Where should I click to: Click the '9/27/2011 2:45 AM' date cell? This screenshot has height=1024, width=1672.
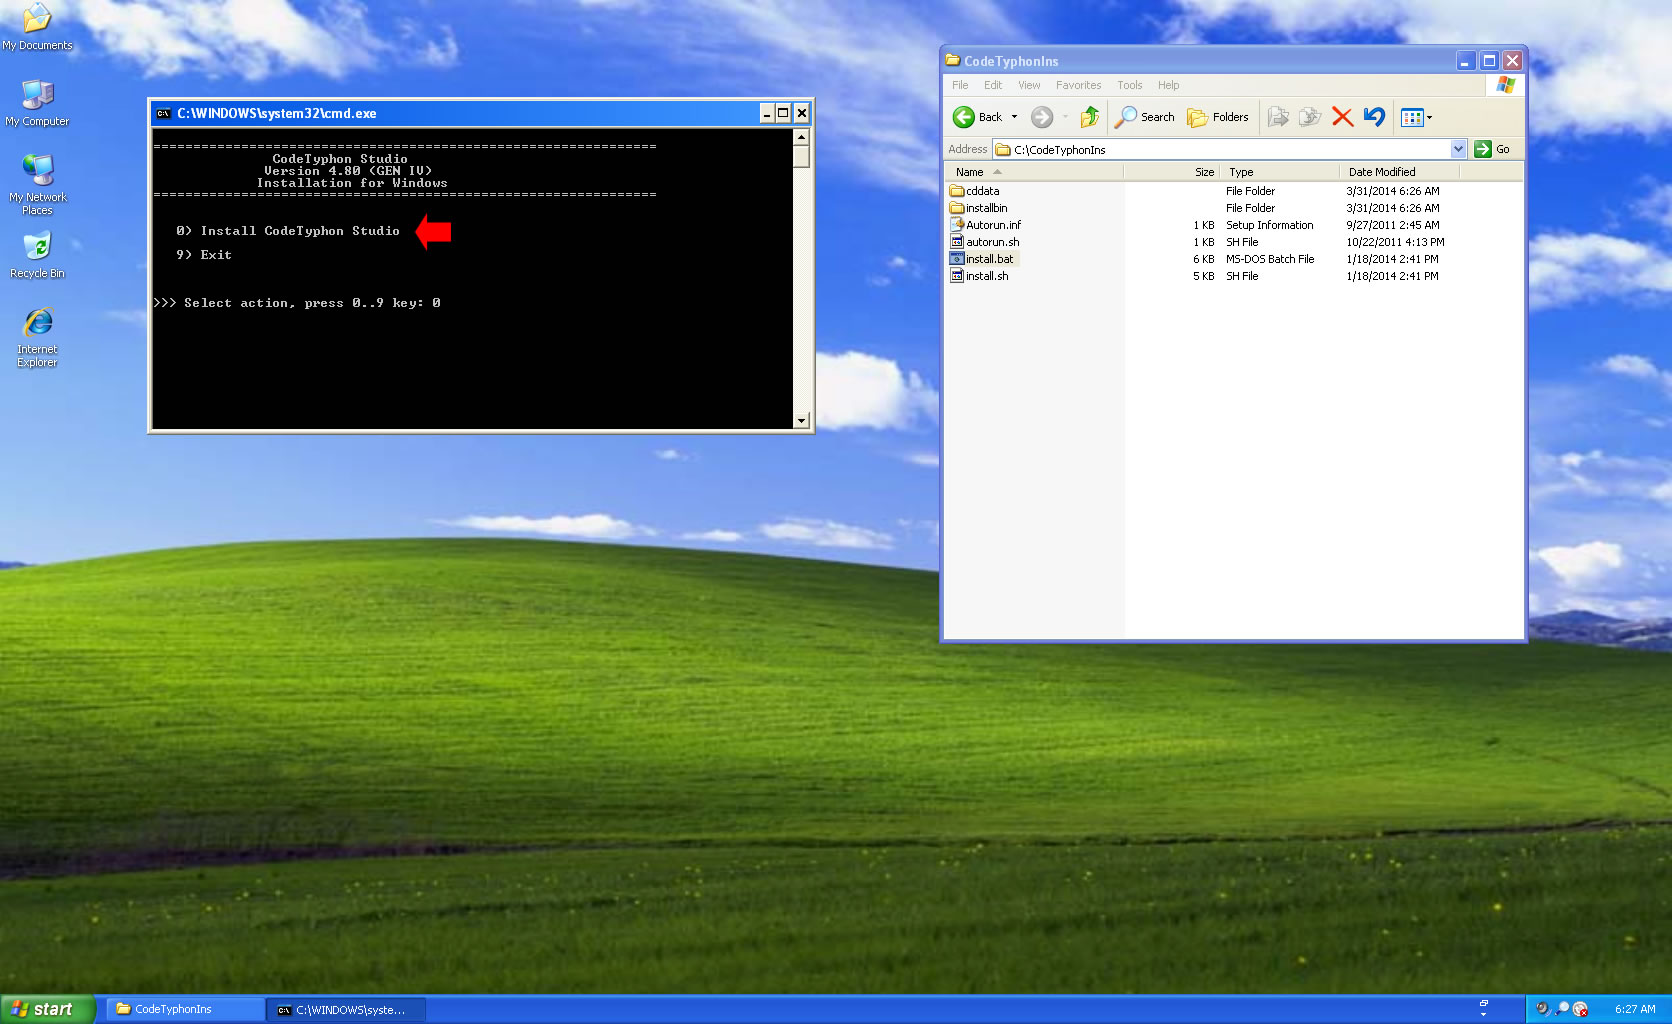pos(1393,225)
